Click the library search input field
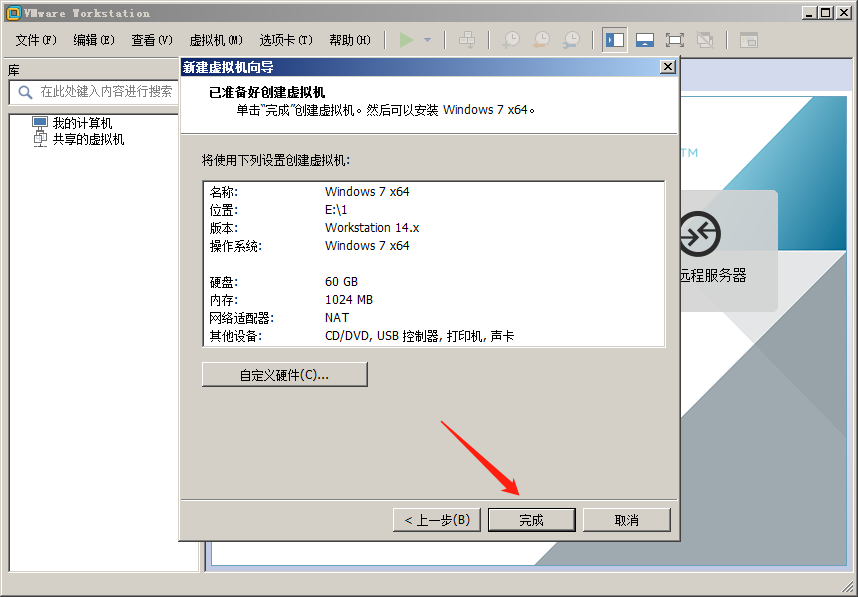 pyautogui.click(x=94, y=92)
